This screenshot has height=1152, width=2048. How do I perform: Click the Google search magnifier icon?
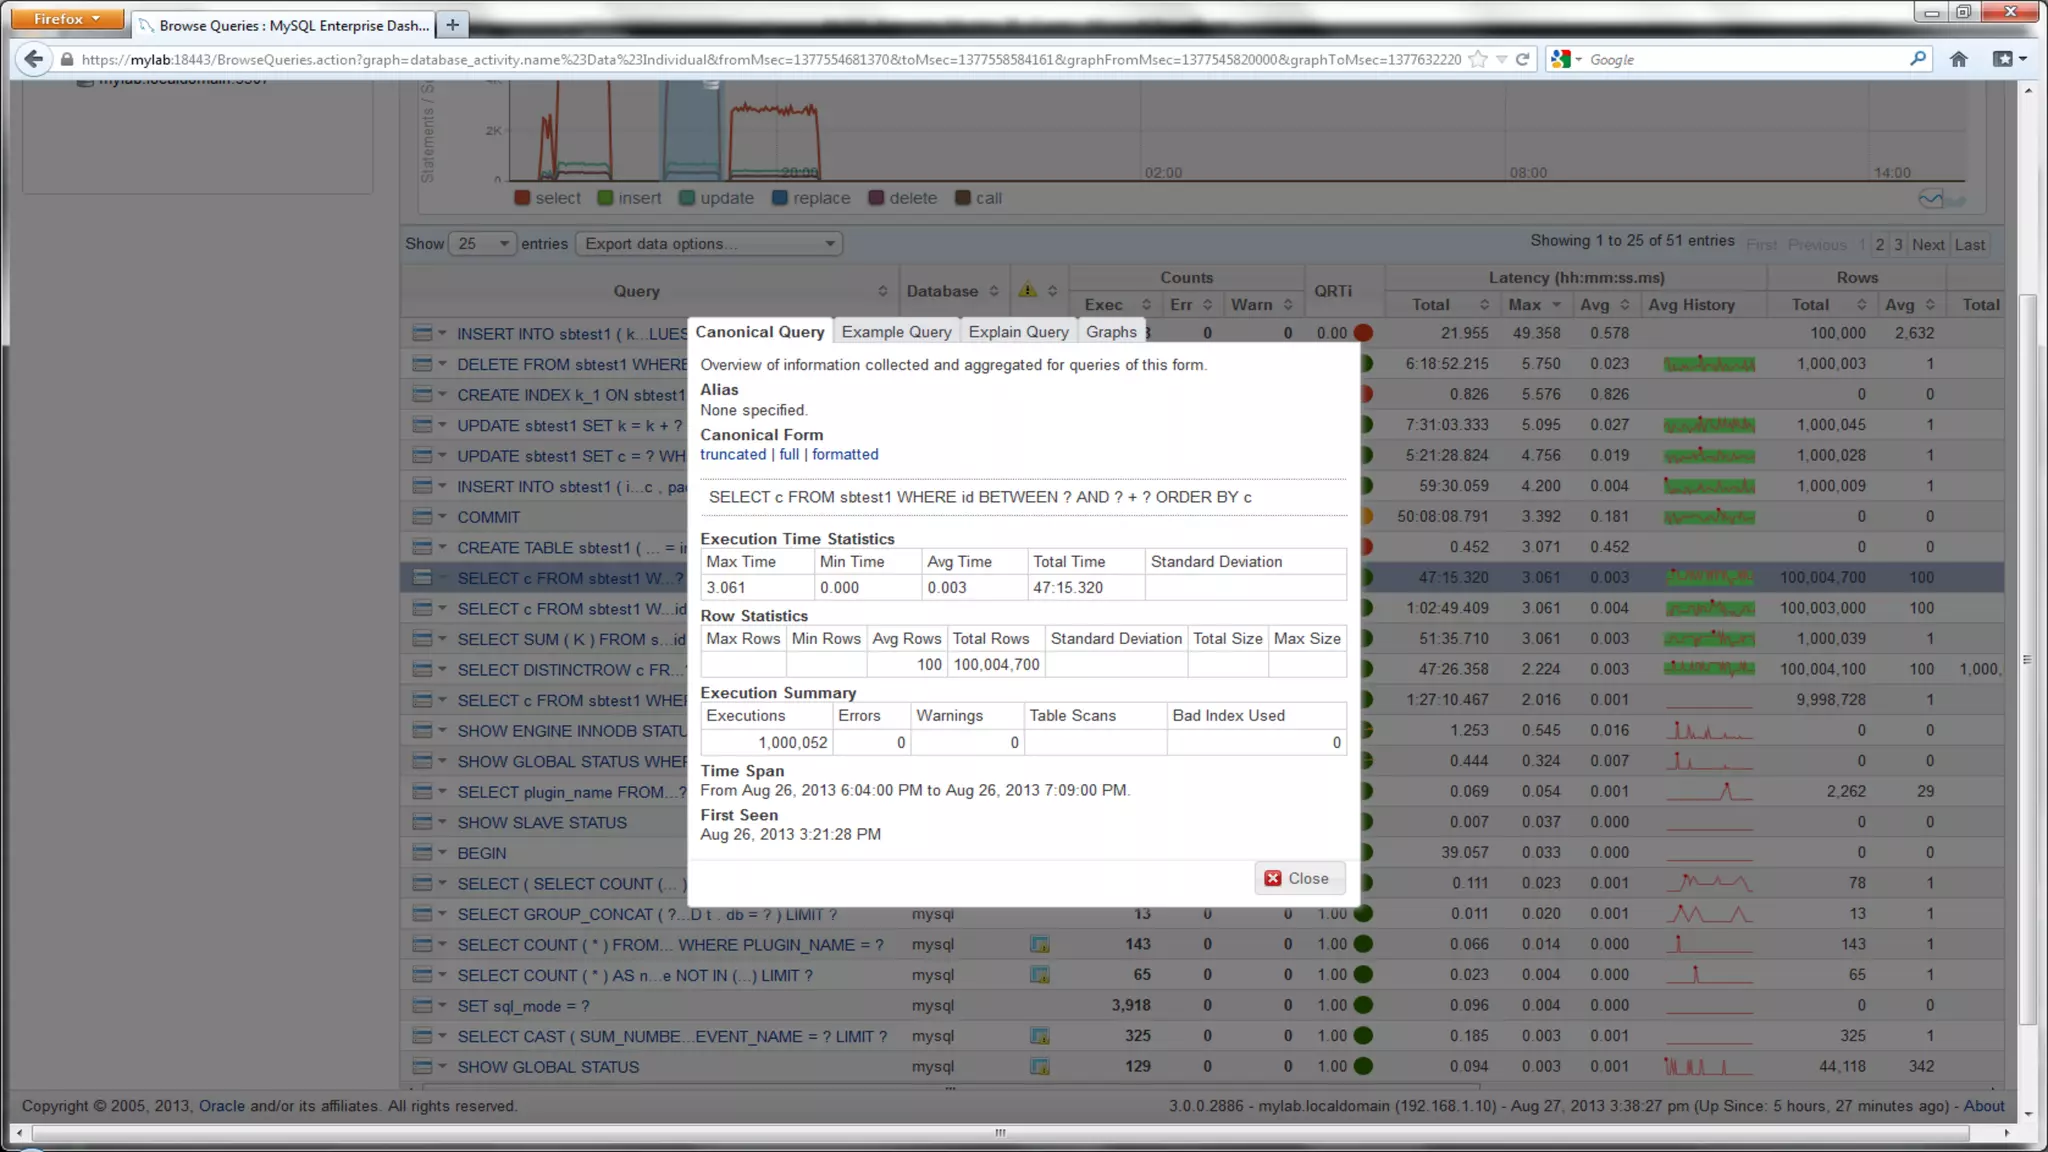coord(1917,59)
